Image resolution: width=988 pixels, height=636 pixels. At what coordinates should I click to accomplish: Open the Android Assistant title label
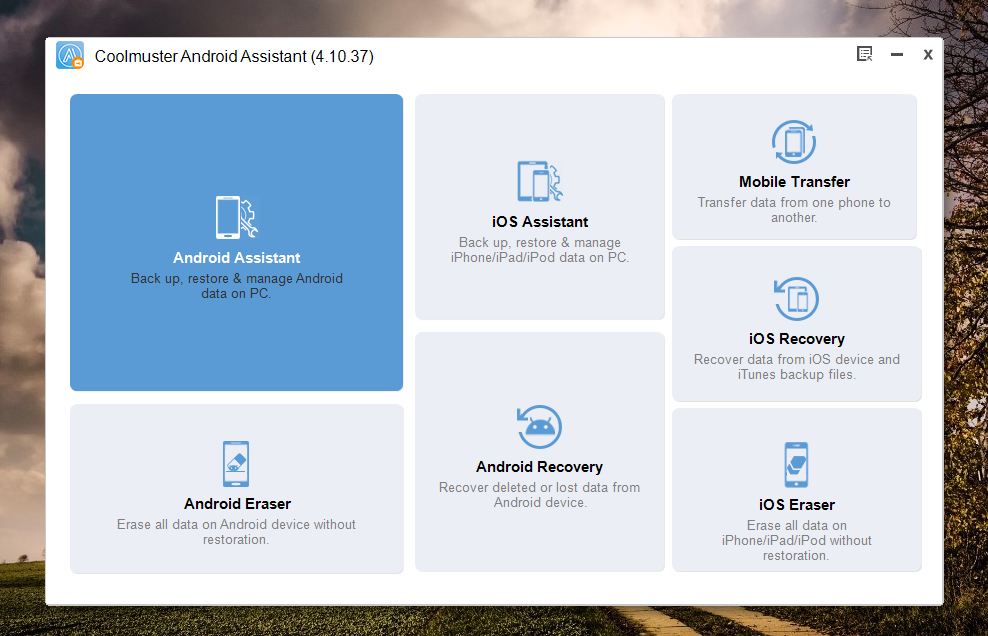[x=237, y=258]
